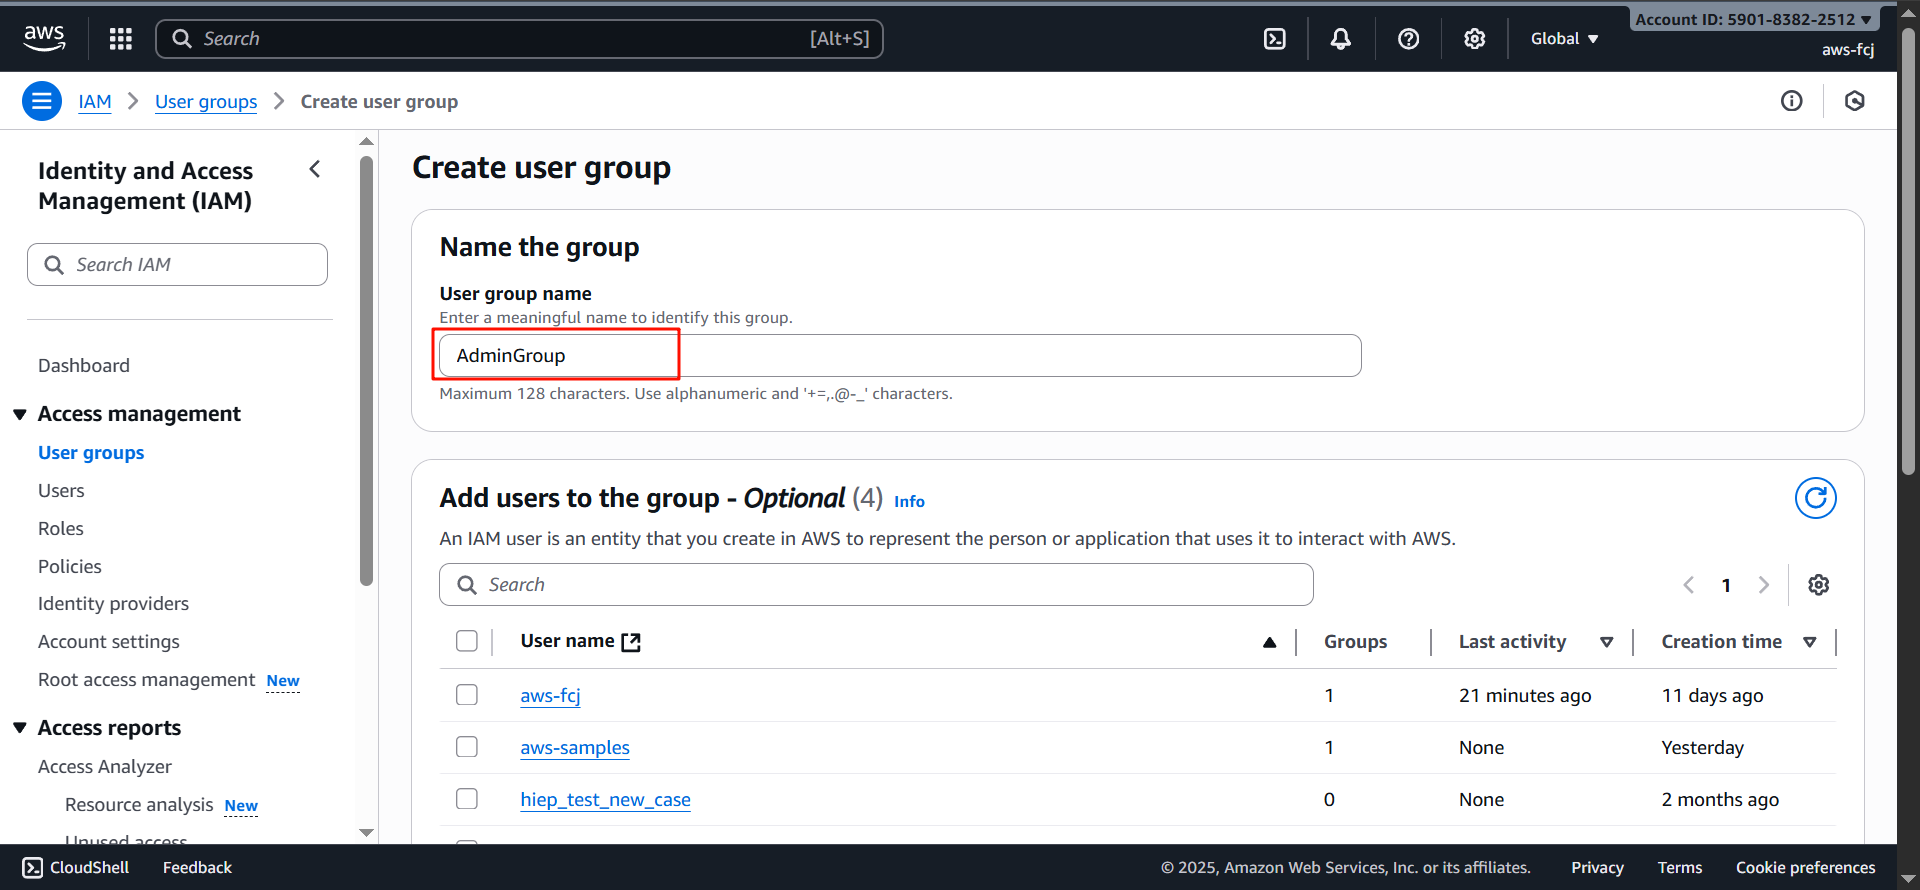Open the info panel icon near breadcrumbs
Viewport: 1920px width, 890px height.
[1791, 101]
